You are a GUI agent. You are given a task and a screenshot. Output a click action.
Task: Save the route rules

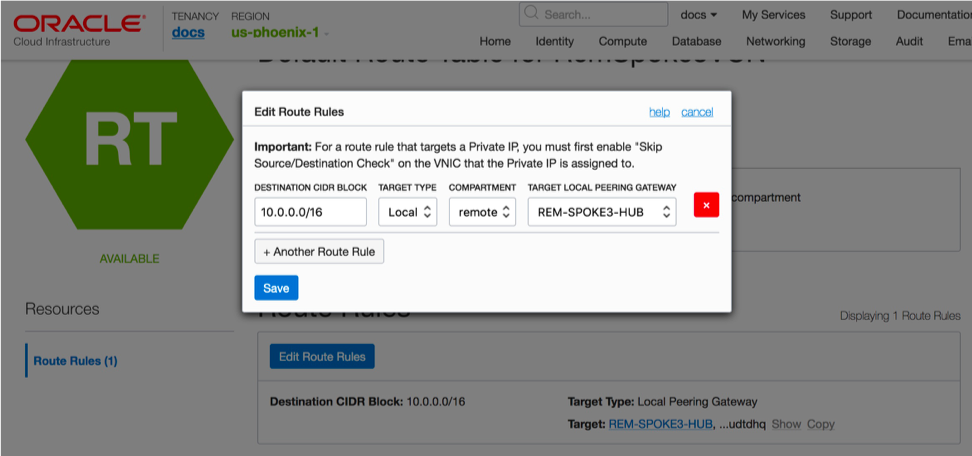pyautogui.click(x=276, y=288)
